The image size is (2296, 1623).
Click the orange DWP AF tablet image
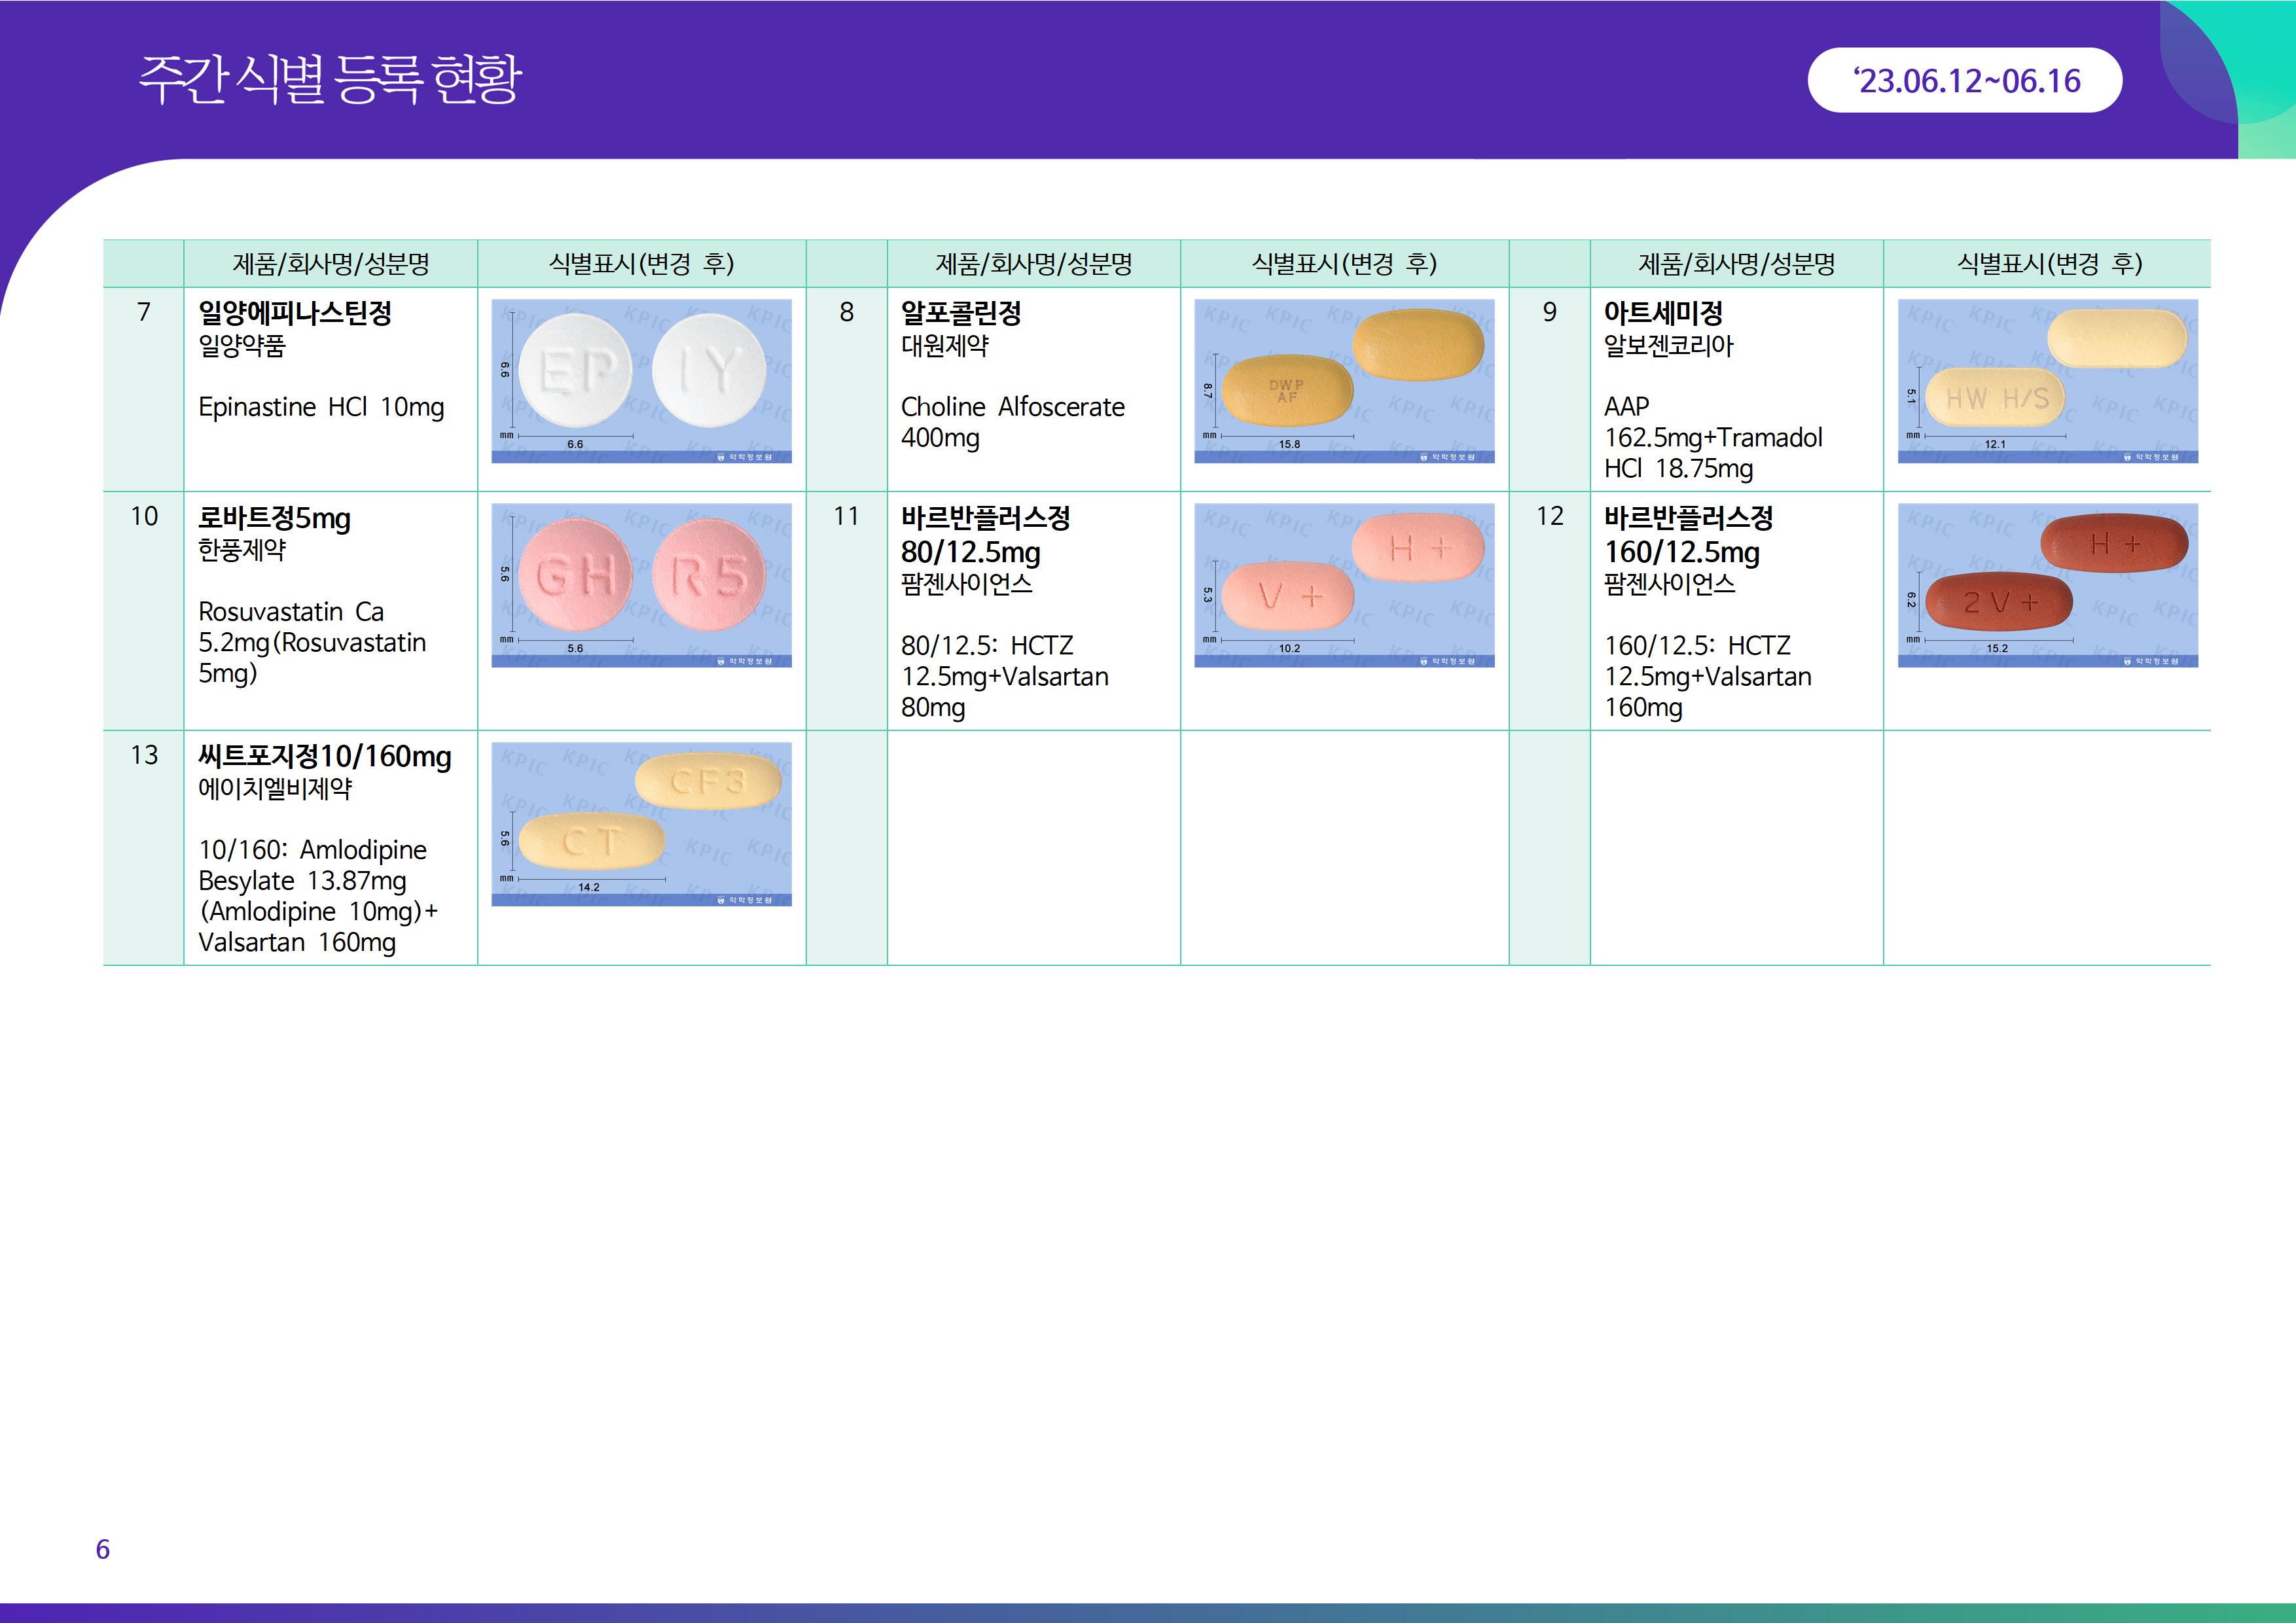1344,381
